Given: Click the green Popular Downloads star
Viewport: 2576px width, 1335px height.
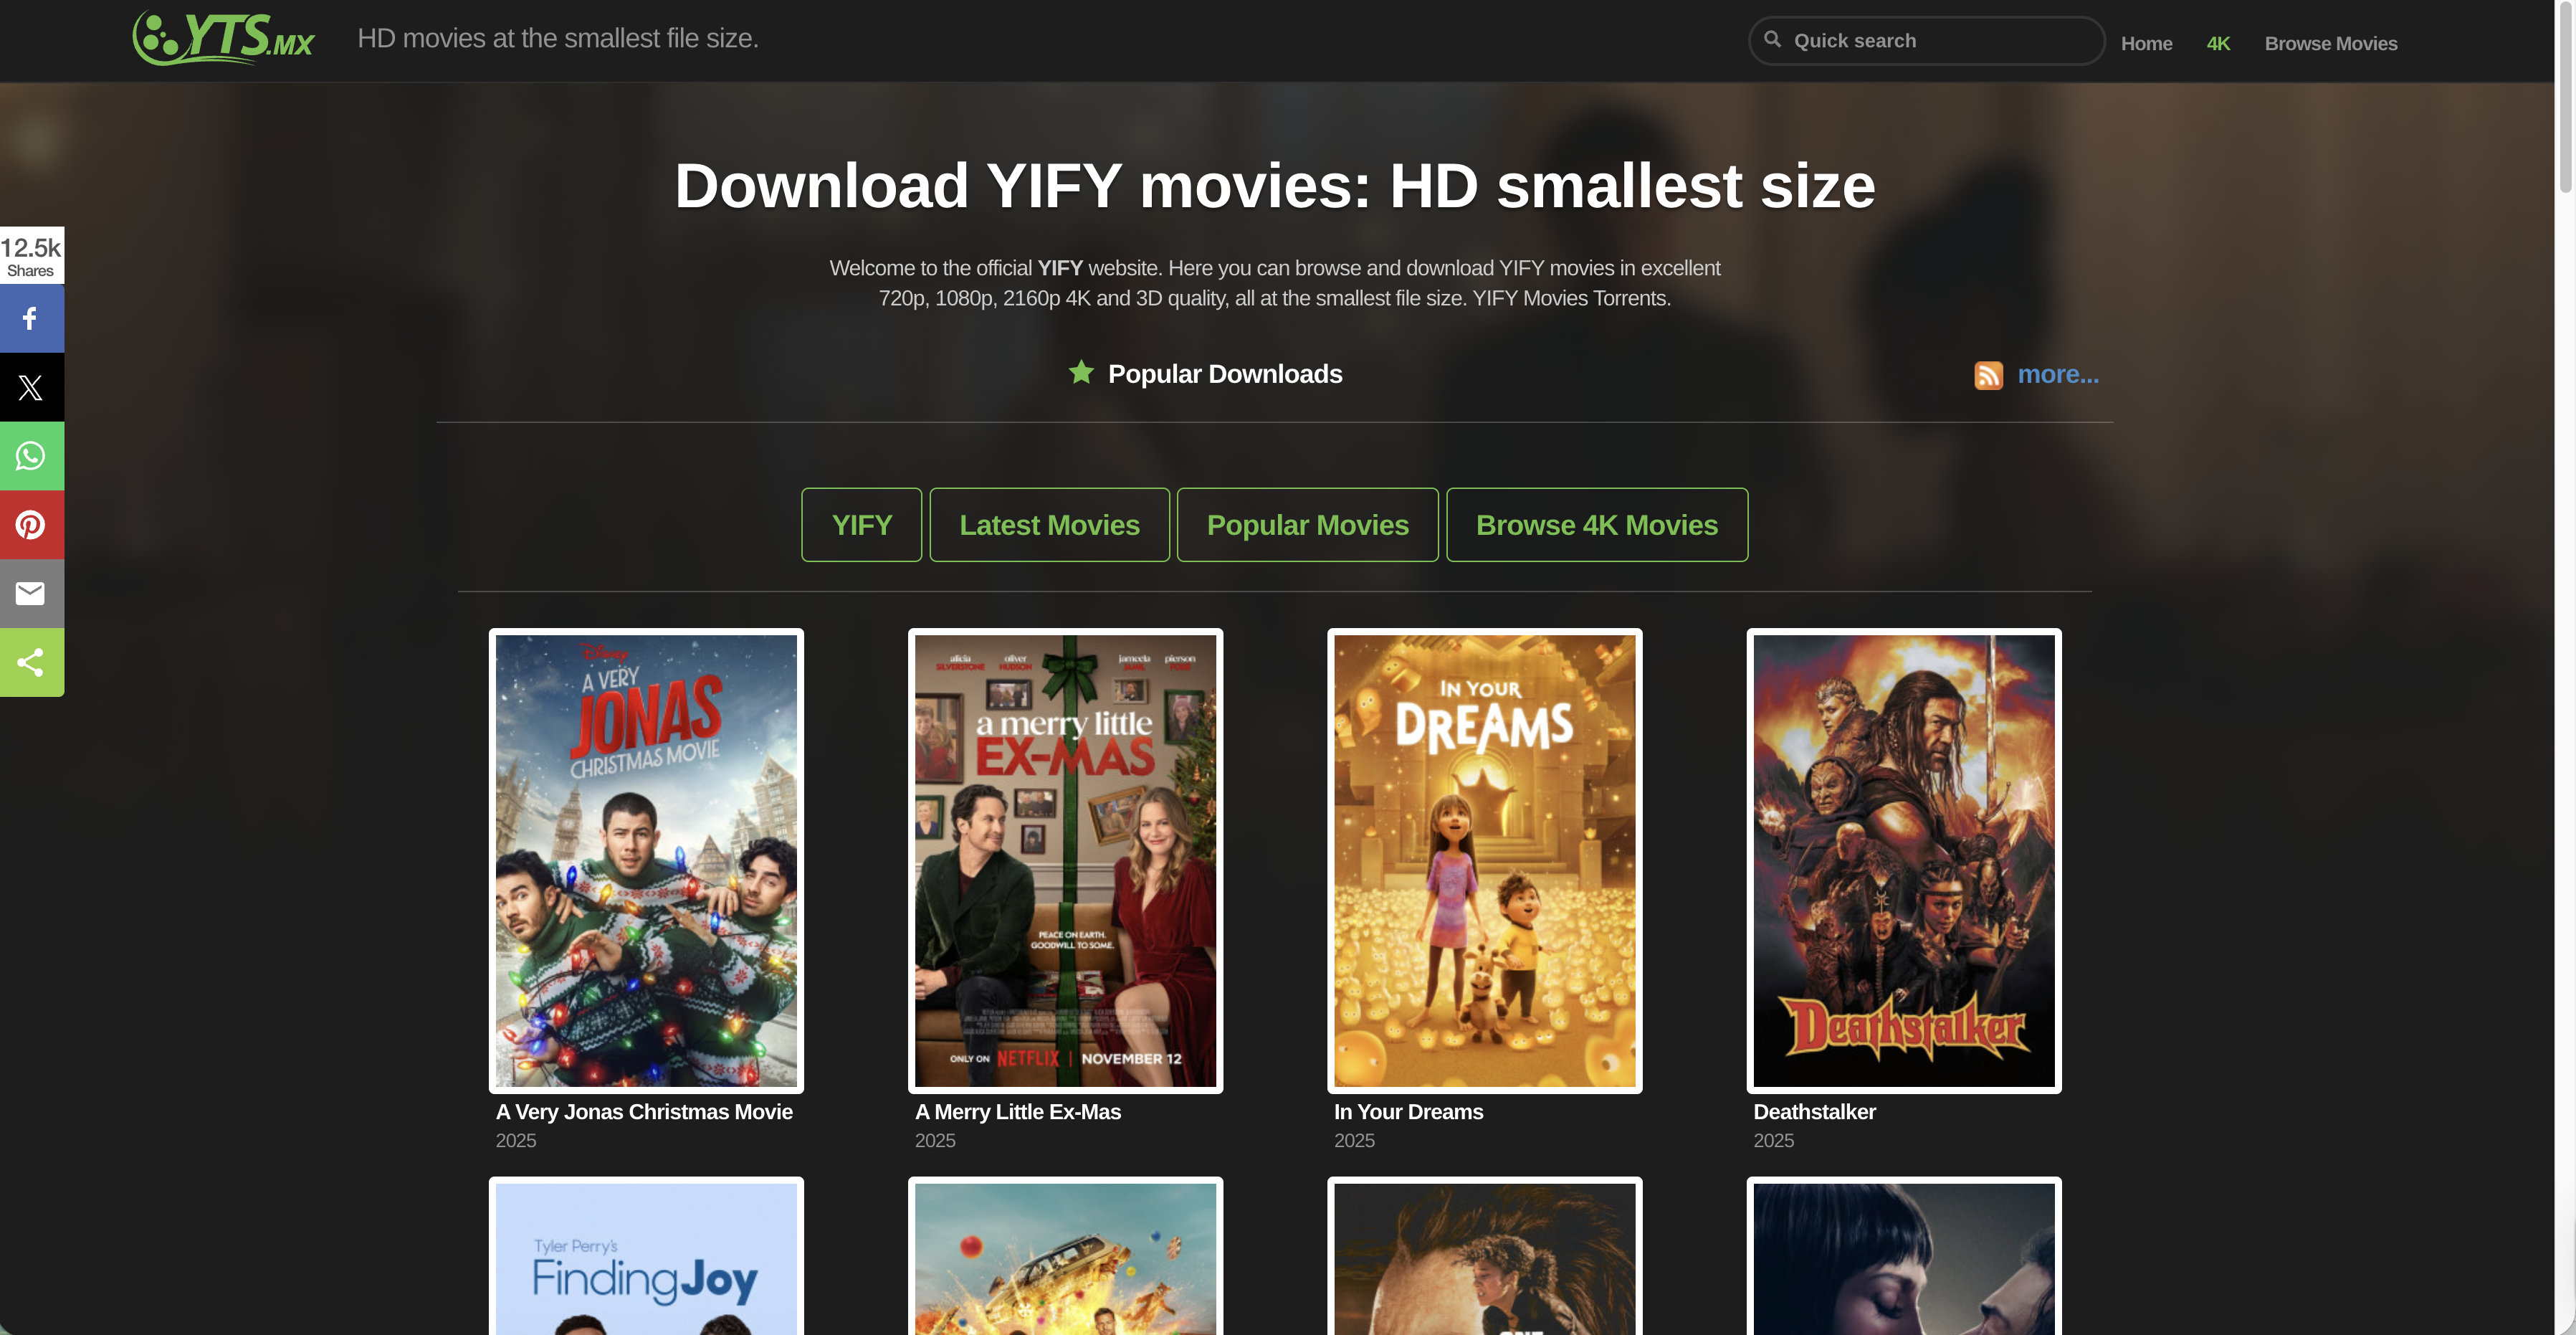Looking at the screenshot, I should click(1081, 372).
